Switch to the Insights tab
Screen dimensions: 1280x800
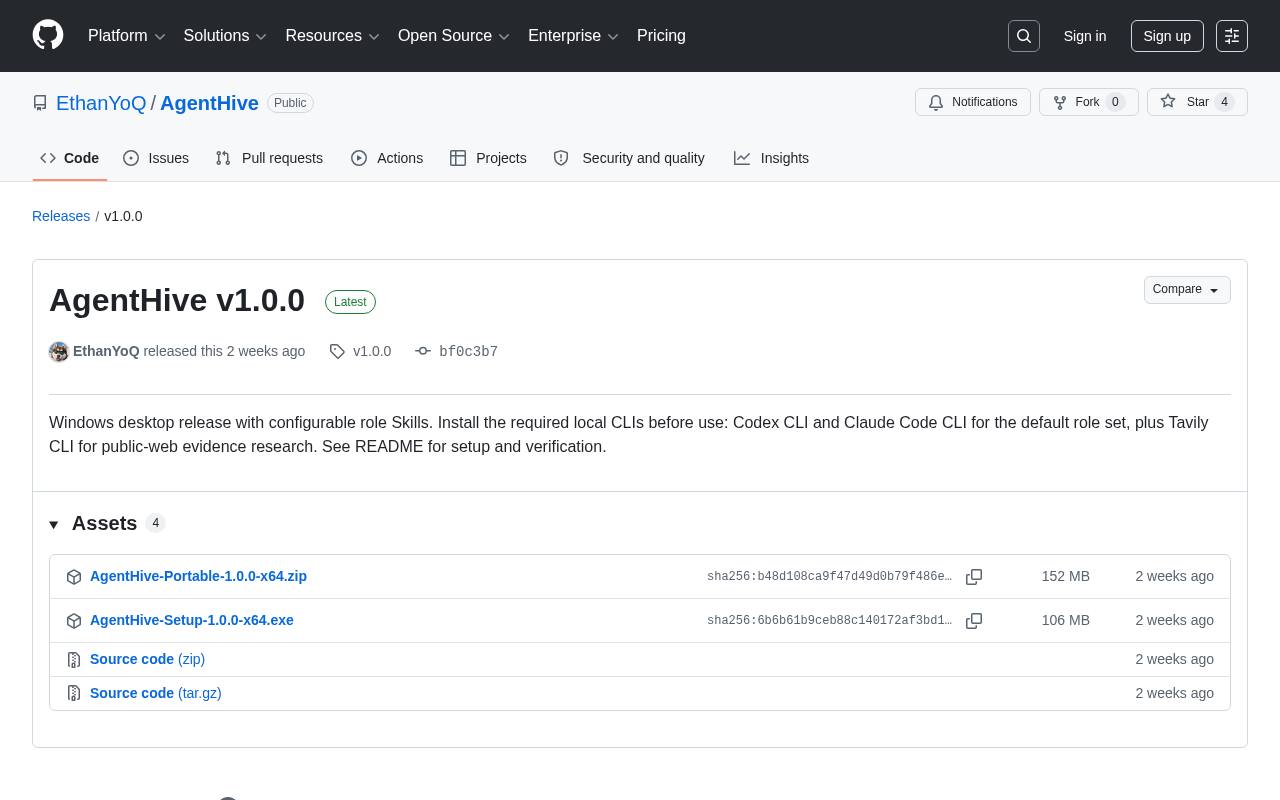771,158
